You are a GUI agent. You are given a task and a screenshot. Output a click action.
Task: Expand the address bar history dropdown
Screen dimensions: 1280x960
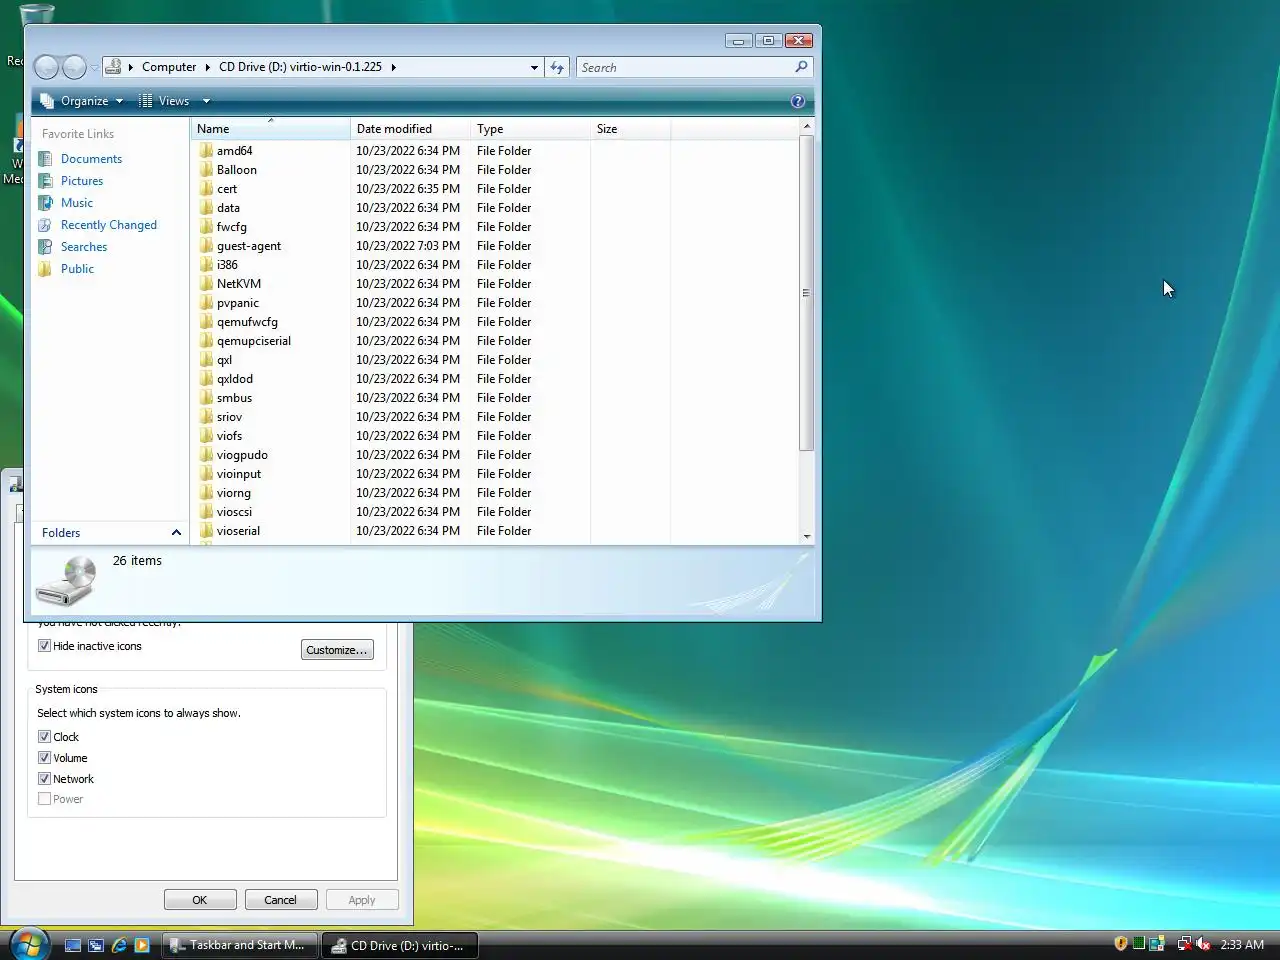coord(534,67)
